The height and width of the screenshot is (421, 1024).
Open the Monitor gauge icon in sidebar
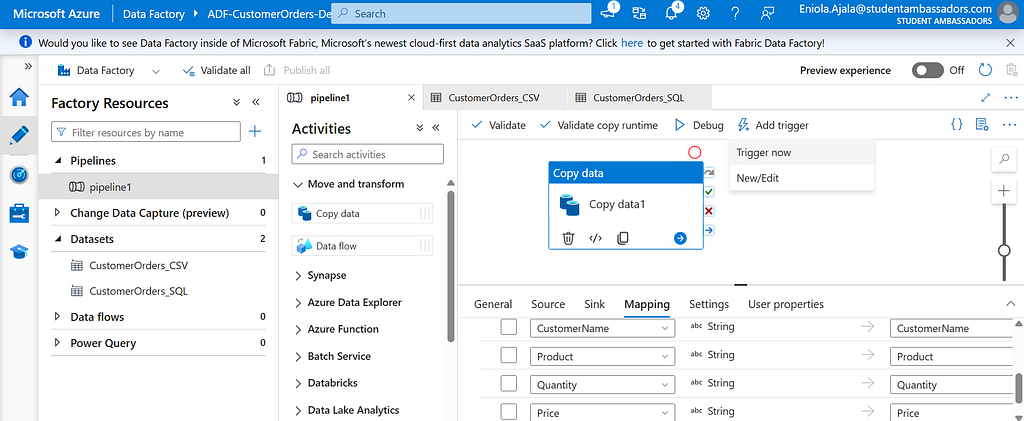pos(19,175)
